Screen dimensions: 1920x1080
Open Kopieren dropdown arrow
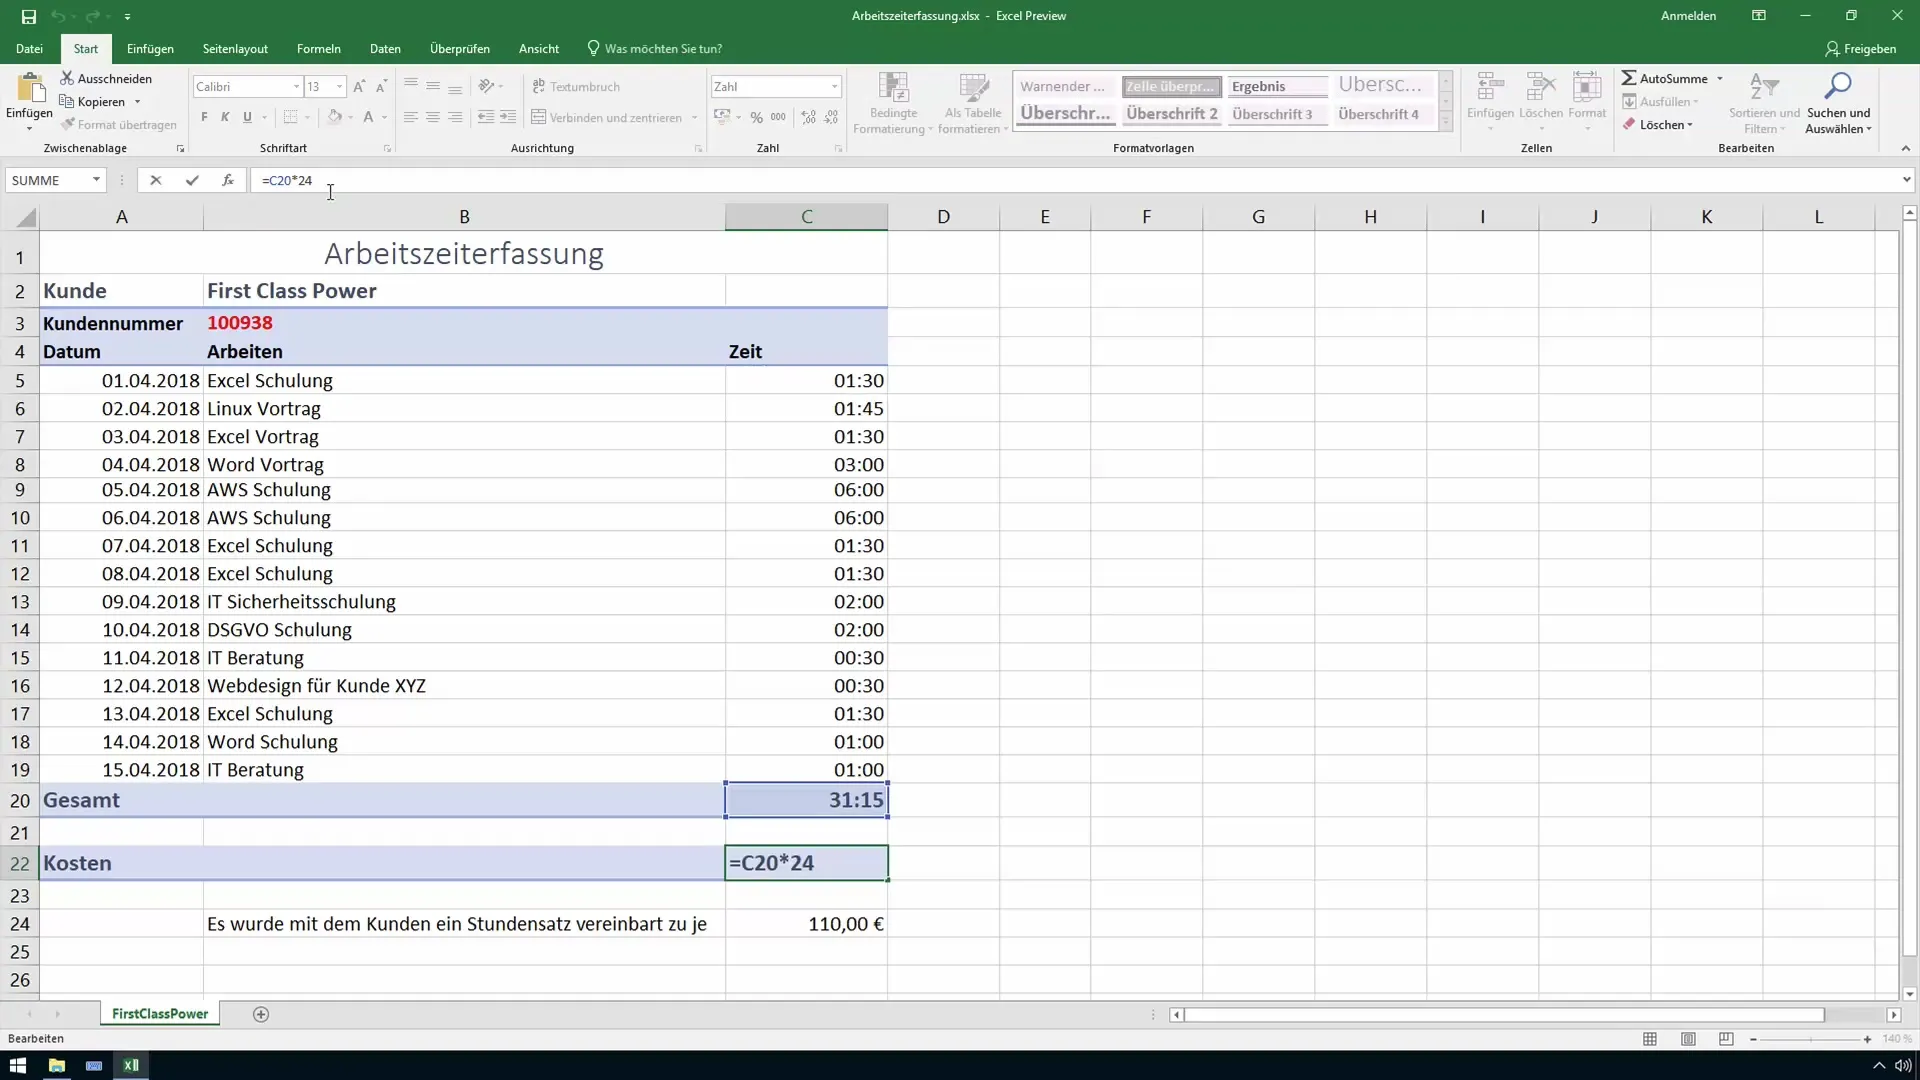pos(137,102)
